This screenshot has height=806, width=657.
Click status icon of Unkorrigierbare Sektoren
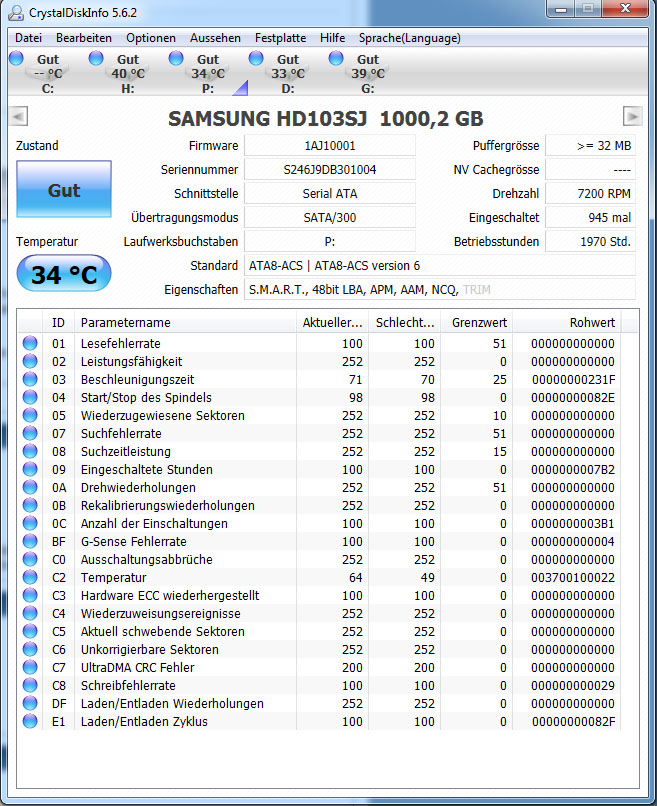click(30, 649)
